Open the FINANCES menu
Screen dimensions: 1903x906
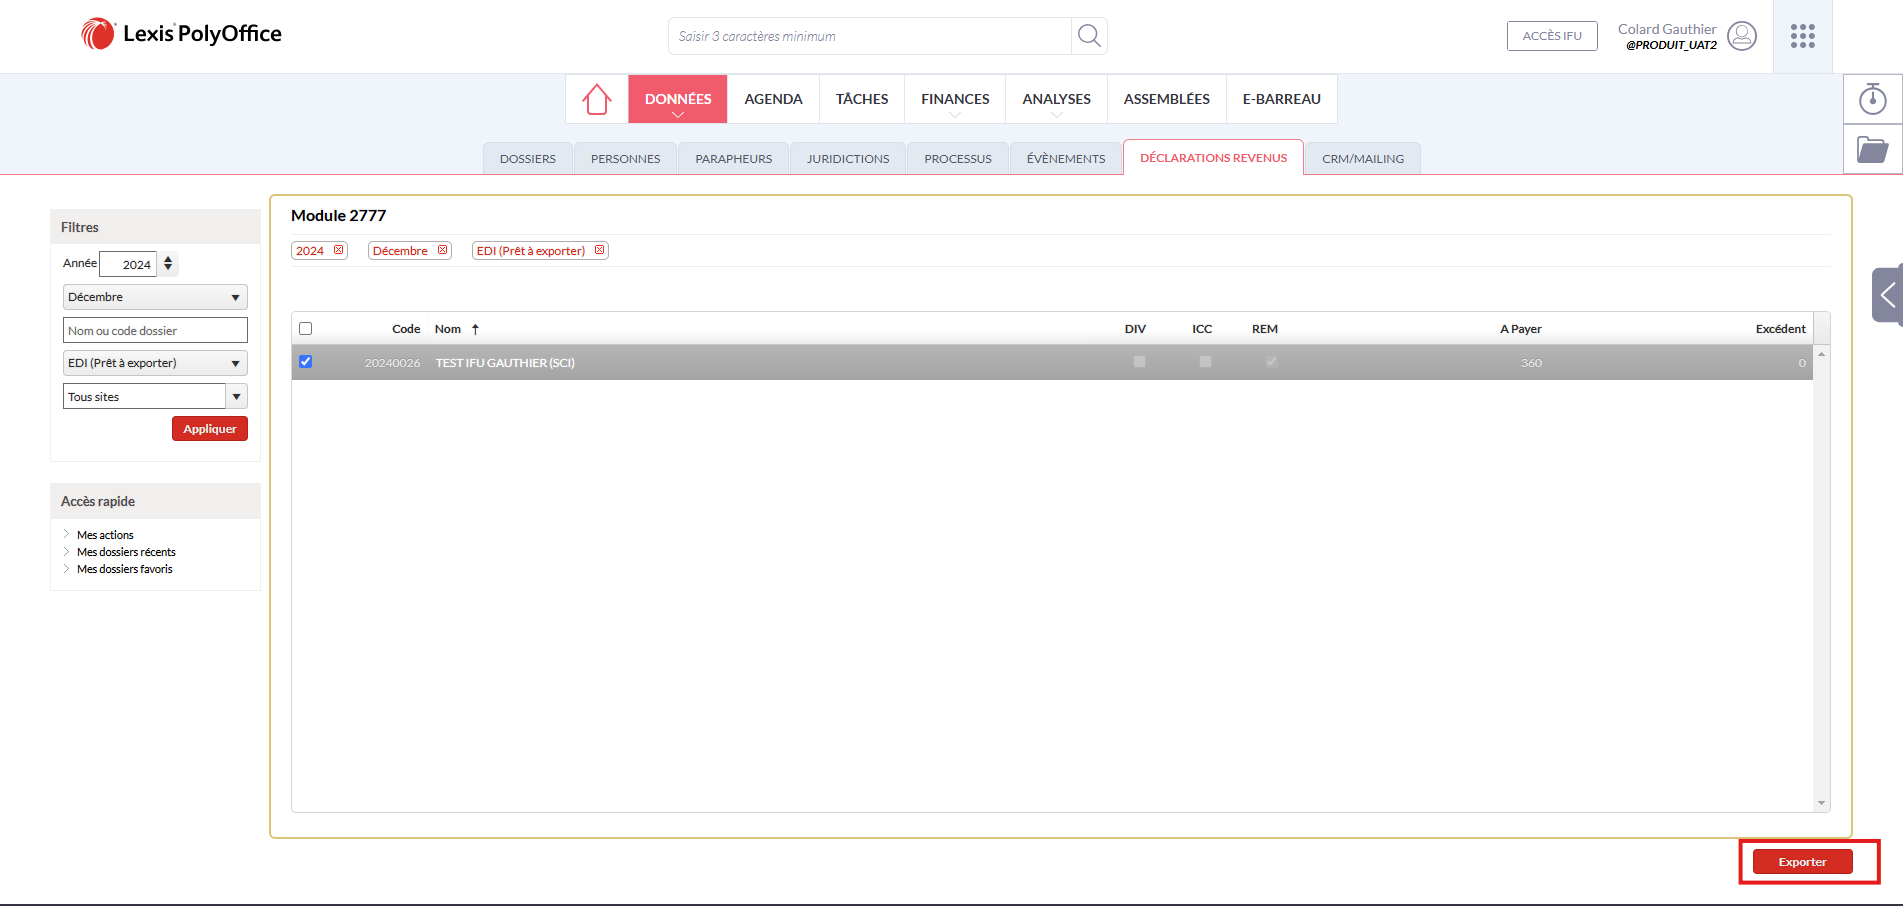click(955, 99)
